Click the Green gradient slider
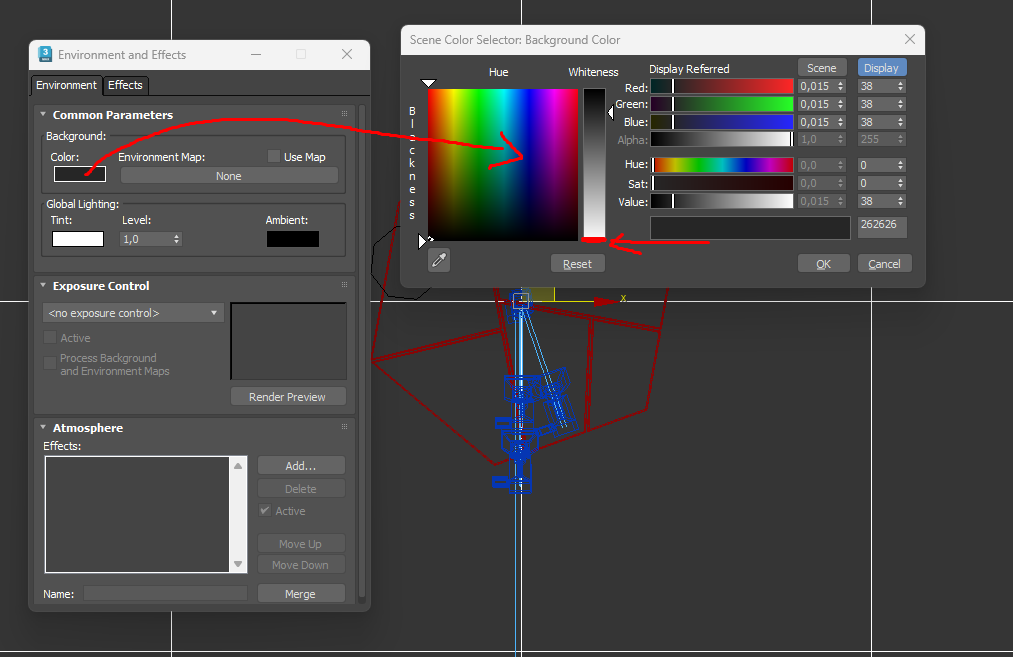1013x657 pixels. point(722,104)
